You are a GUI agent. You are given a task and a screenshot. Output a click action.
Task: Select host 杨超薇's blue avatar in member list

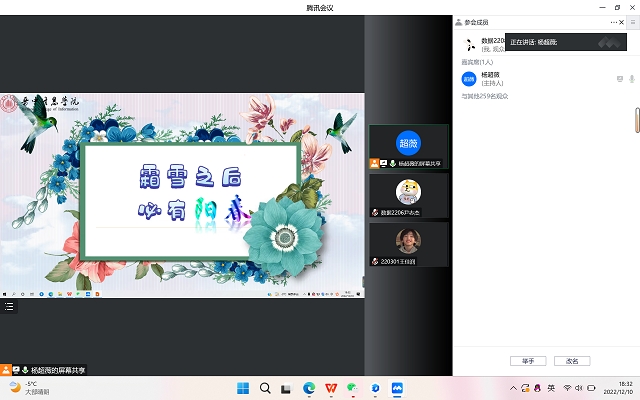coord(468,78)
